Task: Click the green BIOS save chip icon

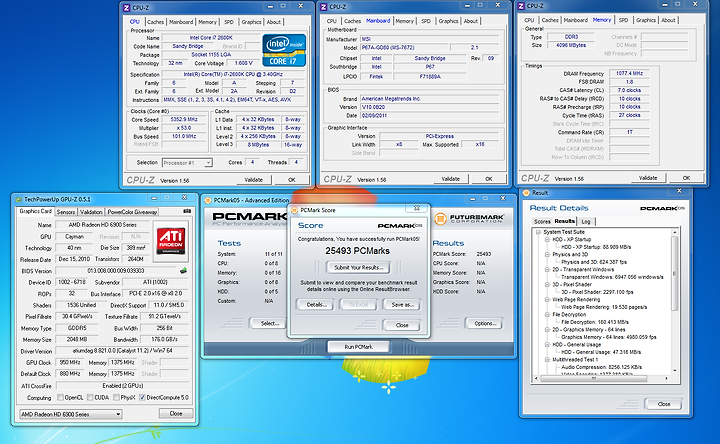Action: [183, 271]
